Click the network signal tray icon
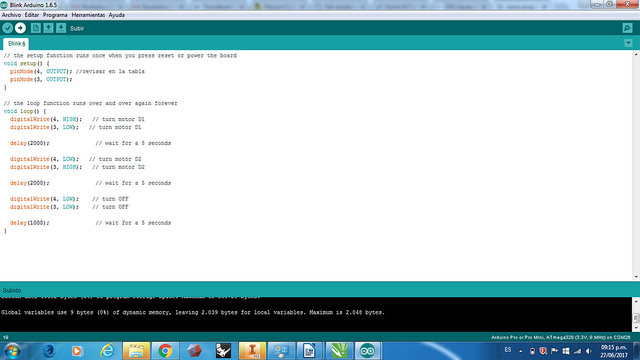The height and width of the screenshot is (360, 640). click(x=577, y=351)
